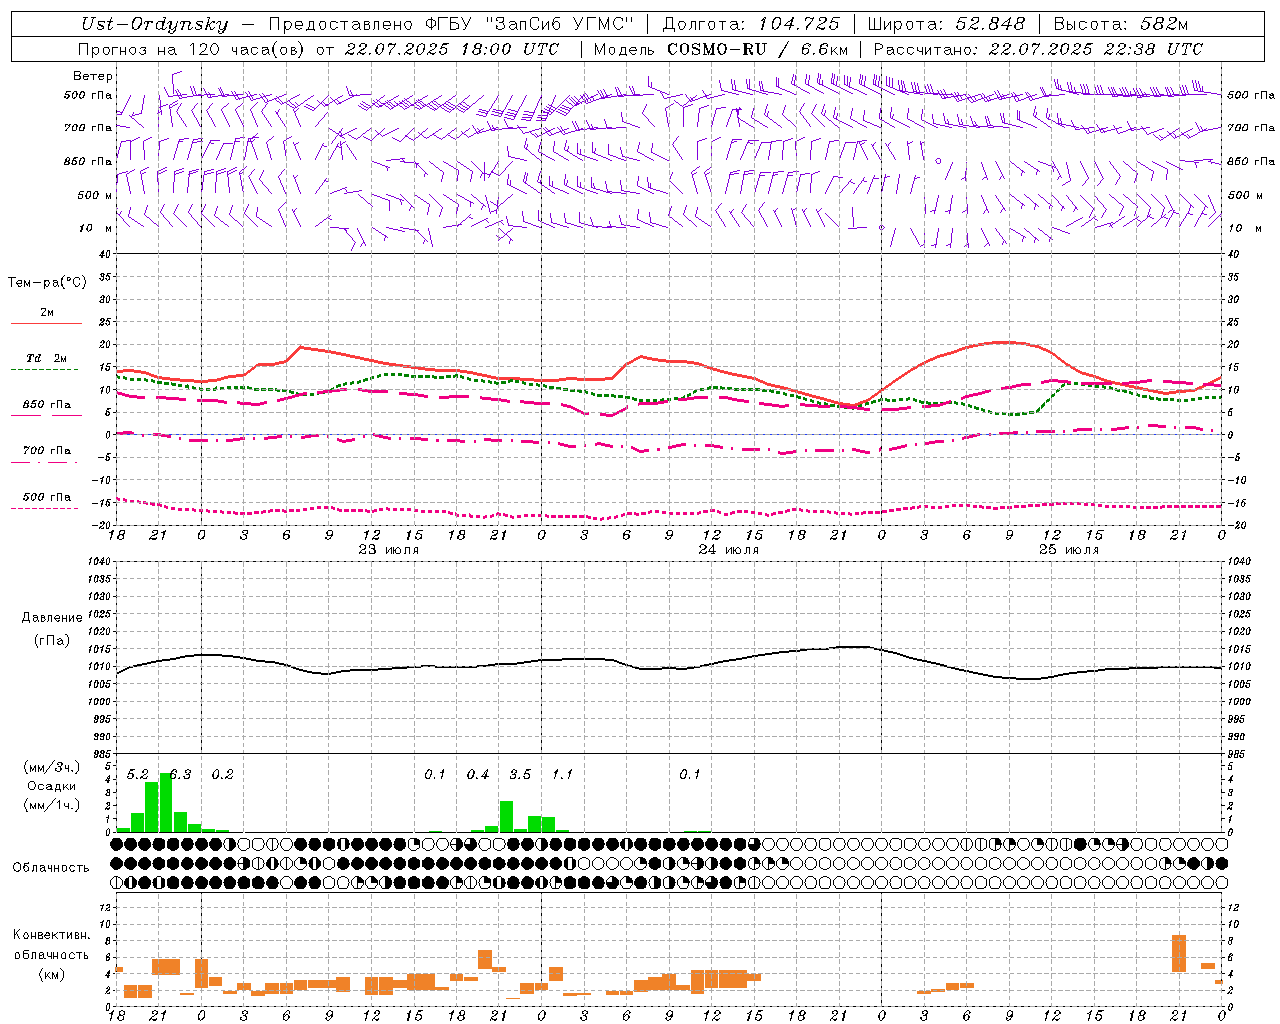This screenshot has height=1024, width=1280.
Task: Click the '5.2' precipitation value
Action: (138, 774)
